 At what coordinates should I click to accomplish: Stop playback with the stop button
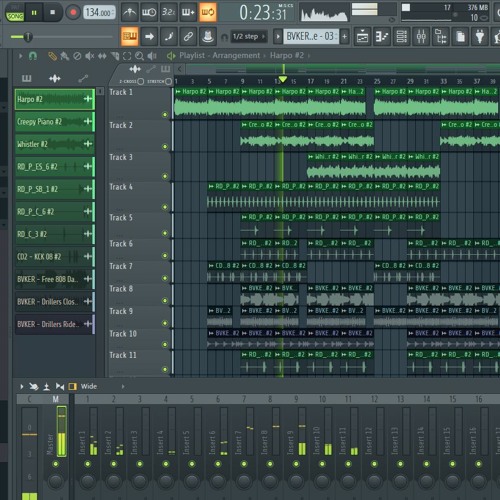(x=52, y=13)
